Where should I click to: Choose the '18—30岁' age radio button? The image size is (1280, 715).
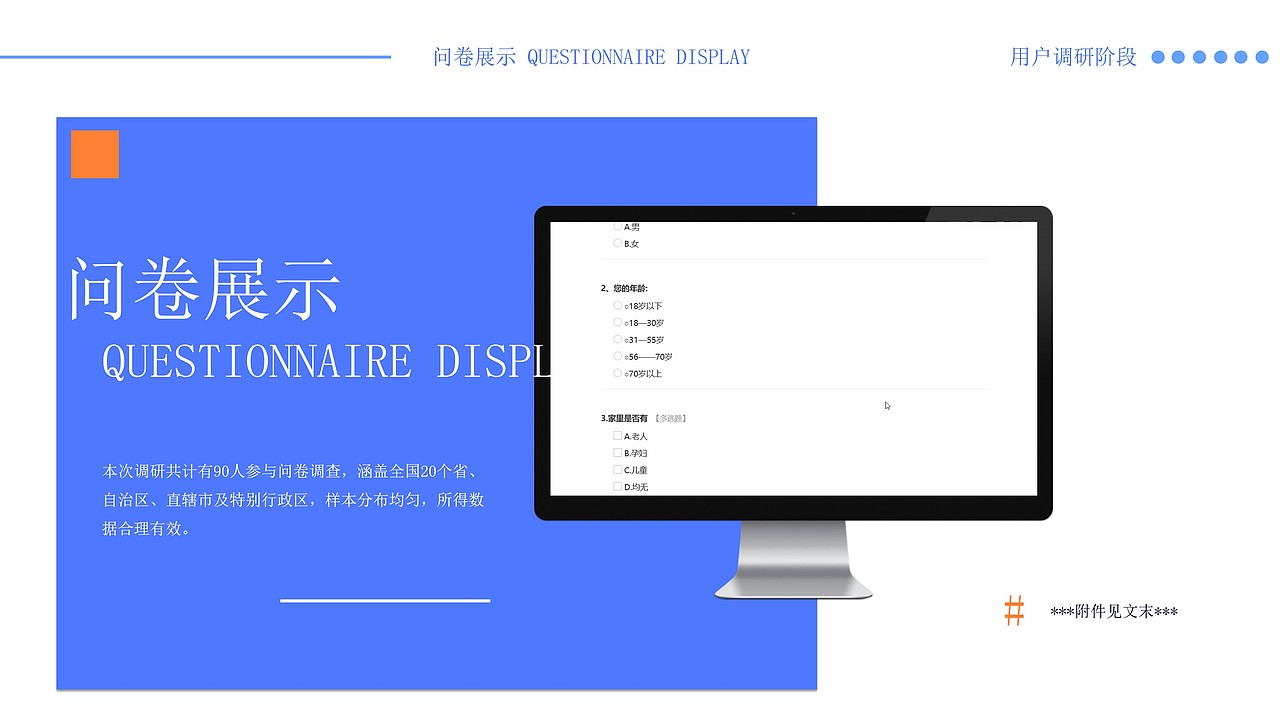(x=618, y=323)
